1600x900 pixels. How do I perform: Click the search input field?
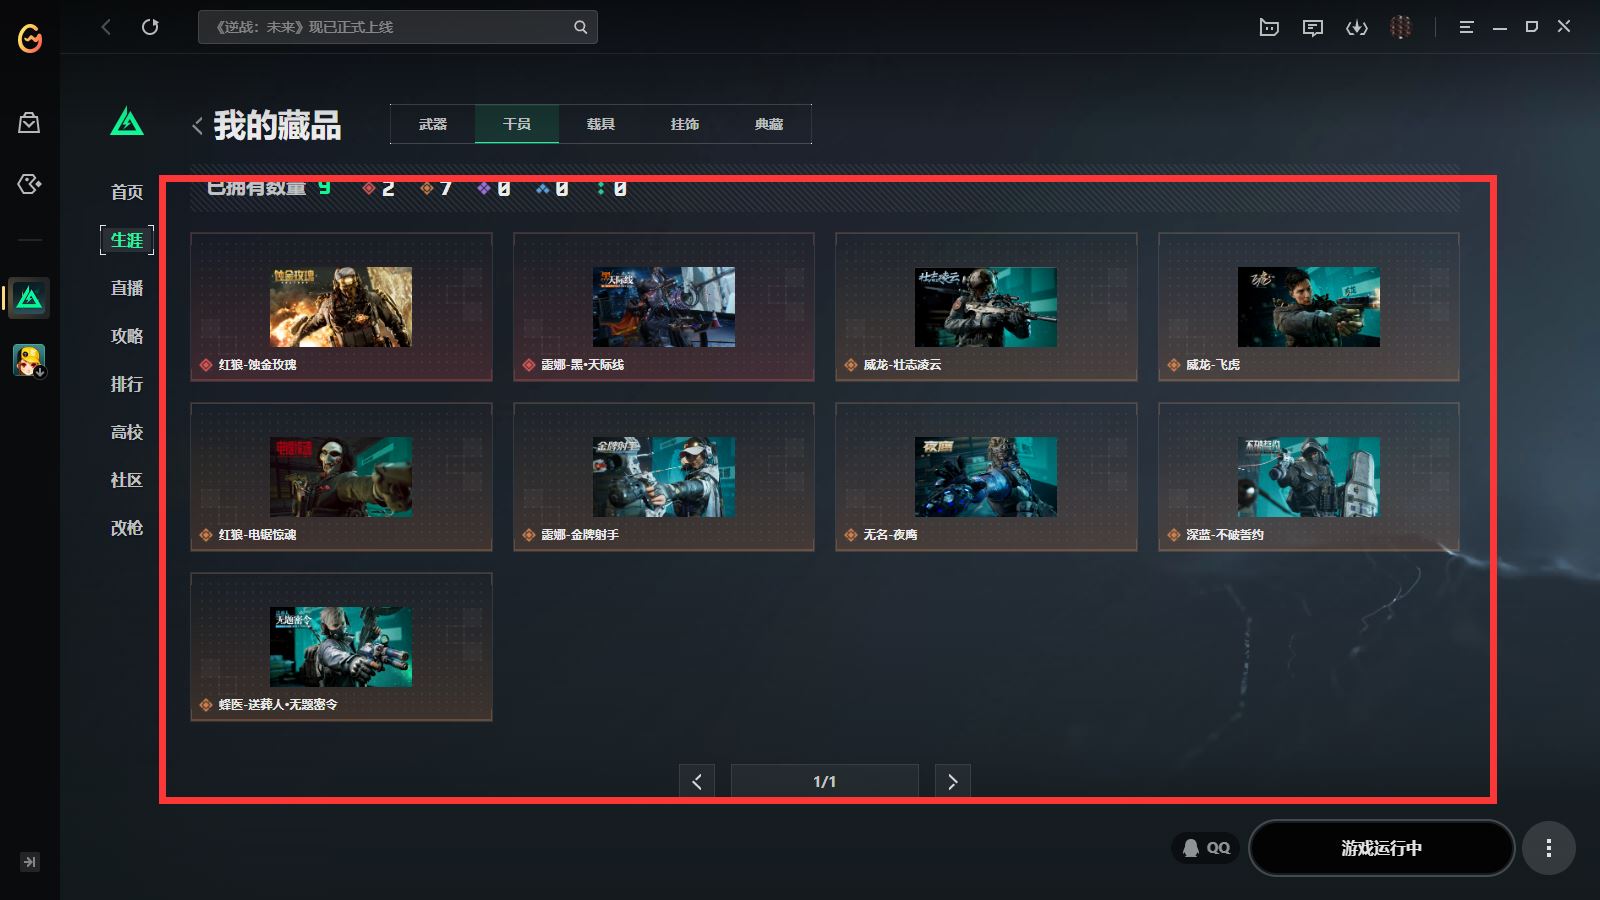tap(385, 27)
